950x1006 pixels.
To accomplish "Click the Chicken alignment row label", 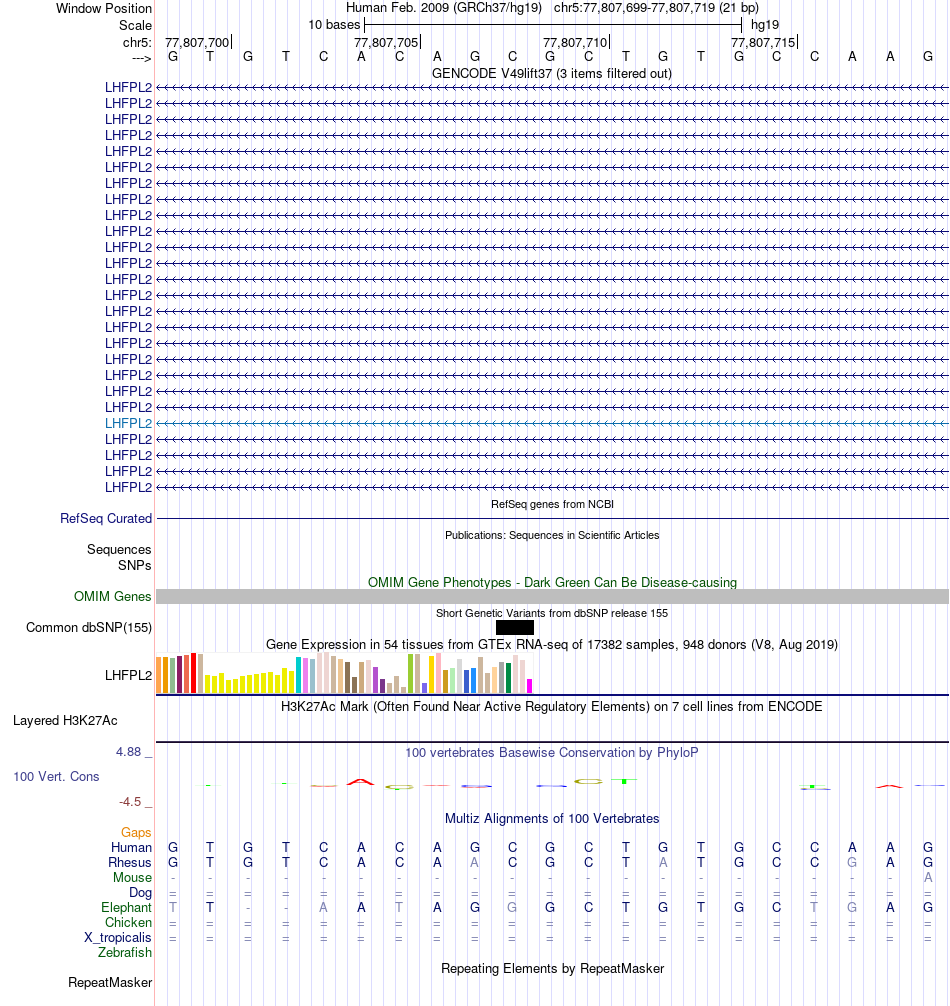I will (128, 923).
